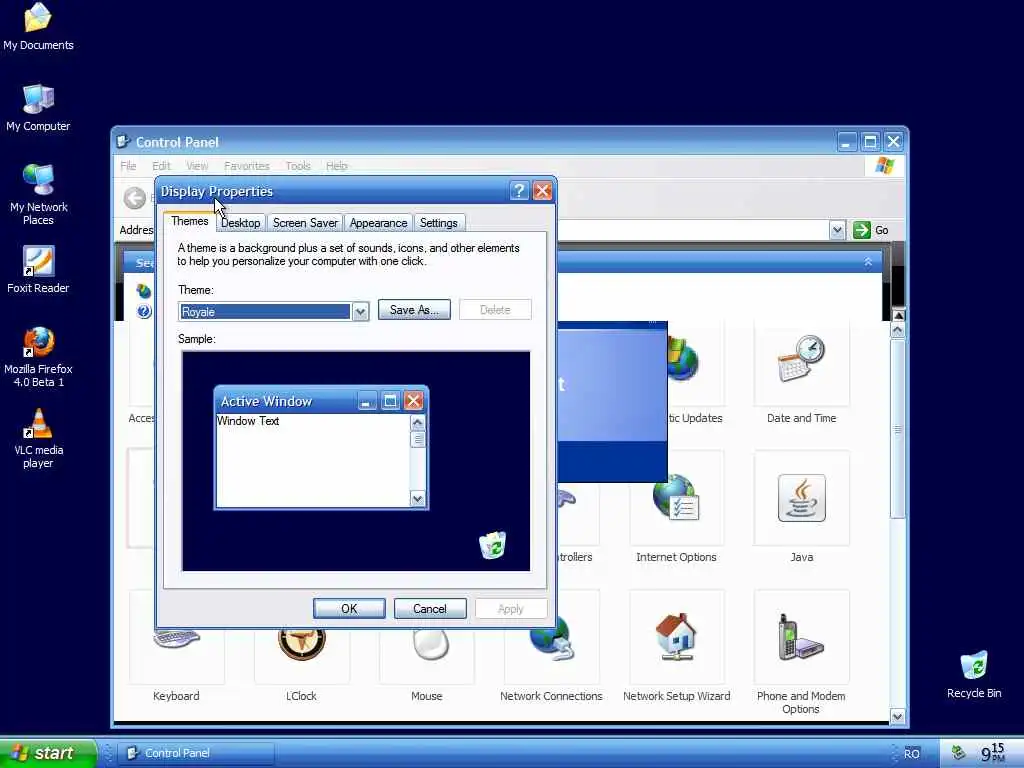Expand the Control Panel address bar dropdown
This screenshot has width=1024, height=768.
(837, 230)
